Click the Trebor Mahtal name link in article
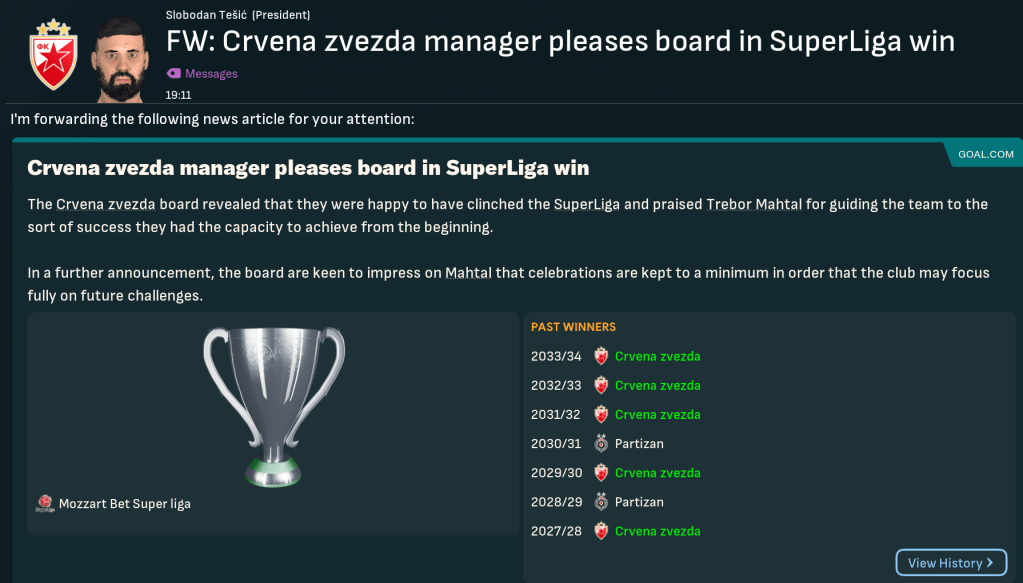The width and height of the screenshot is (1023, 583). pyautogui.click(x=753, y=204)
